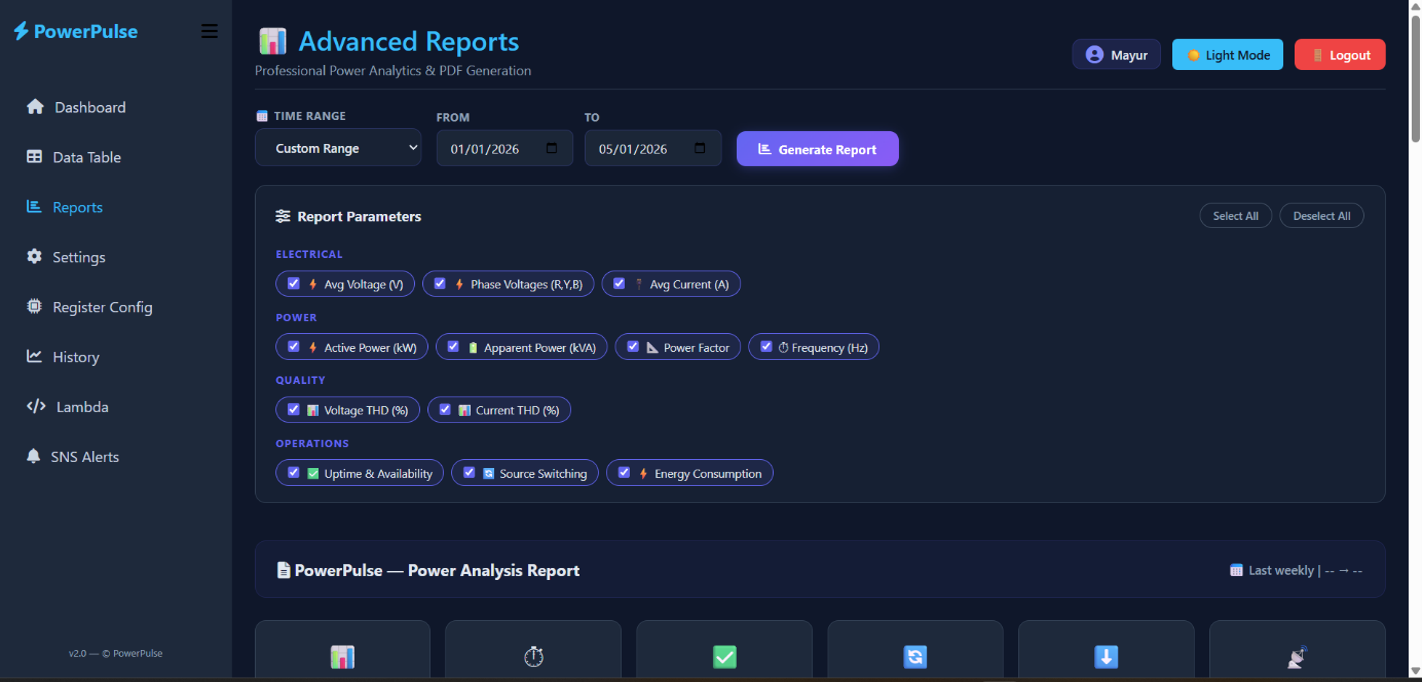Image resolution: width=1422 pixels, height=682 pixels.
Task: Click the OPERATIONS section heading
Action: click(312, 443)
